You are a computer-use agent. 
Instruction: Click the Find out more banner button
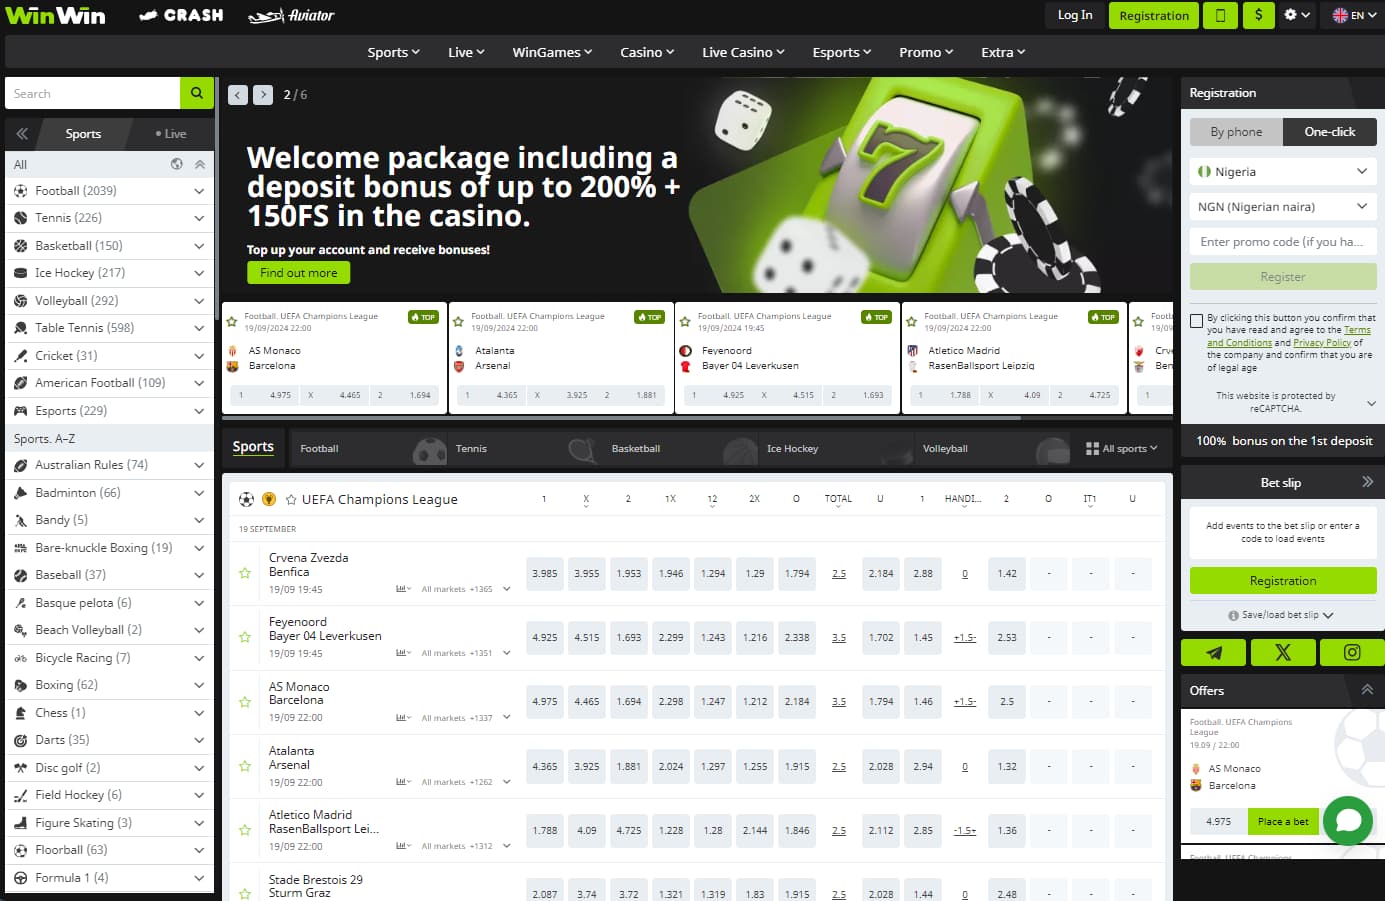point(298,272)
